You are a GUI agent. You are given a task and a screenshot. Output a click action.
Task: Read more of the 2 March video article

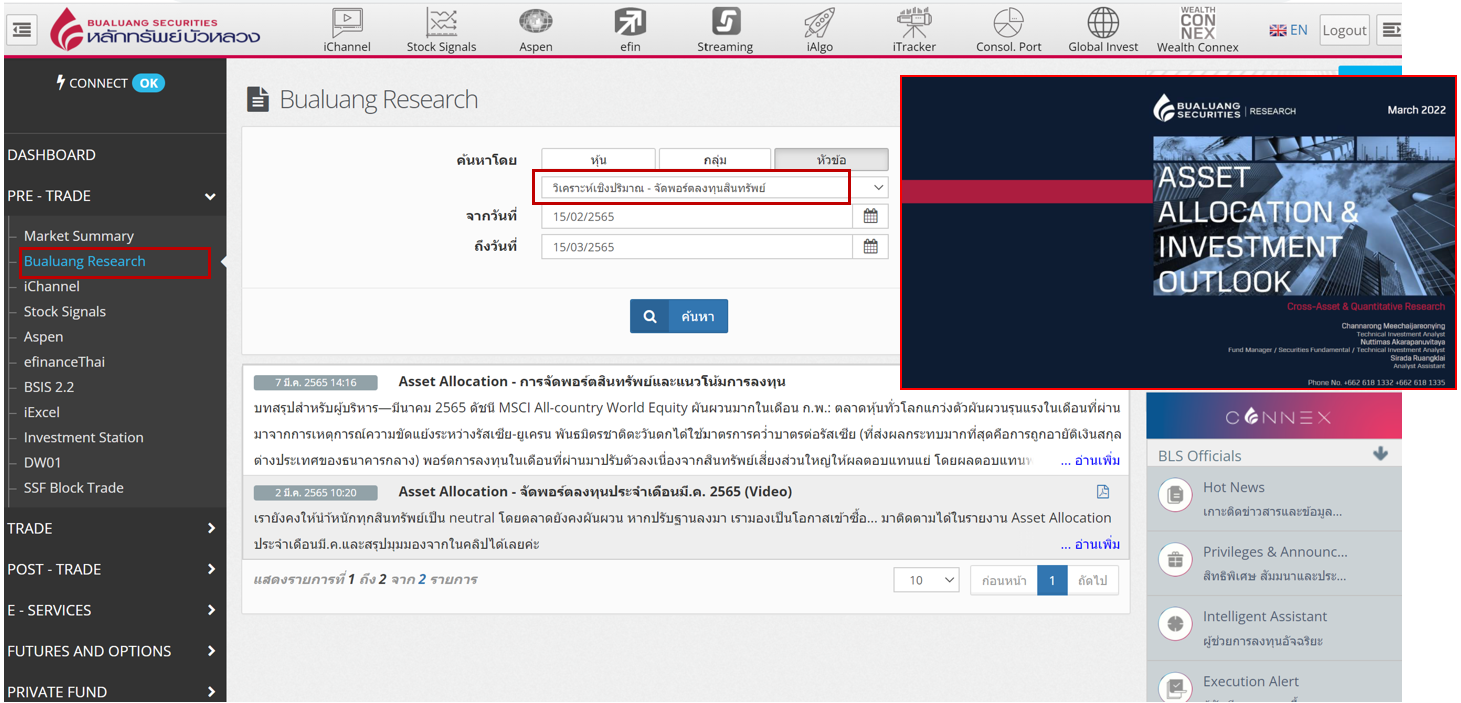coord(1090,545)
